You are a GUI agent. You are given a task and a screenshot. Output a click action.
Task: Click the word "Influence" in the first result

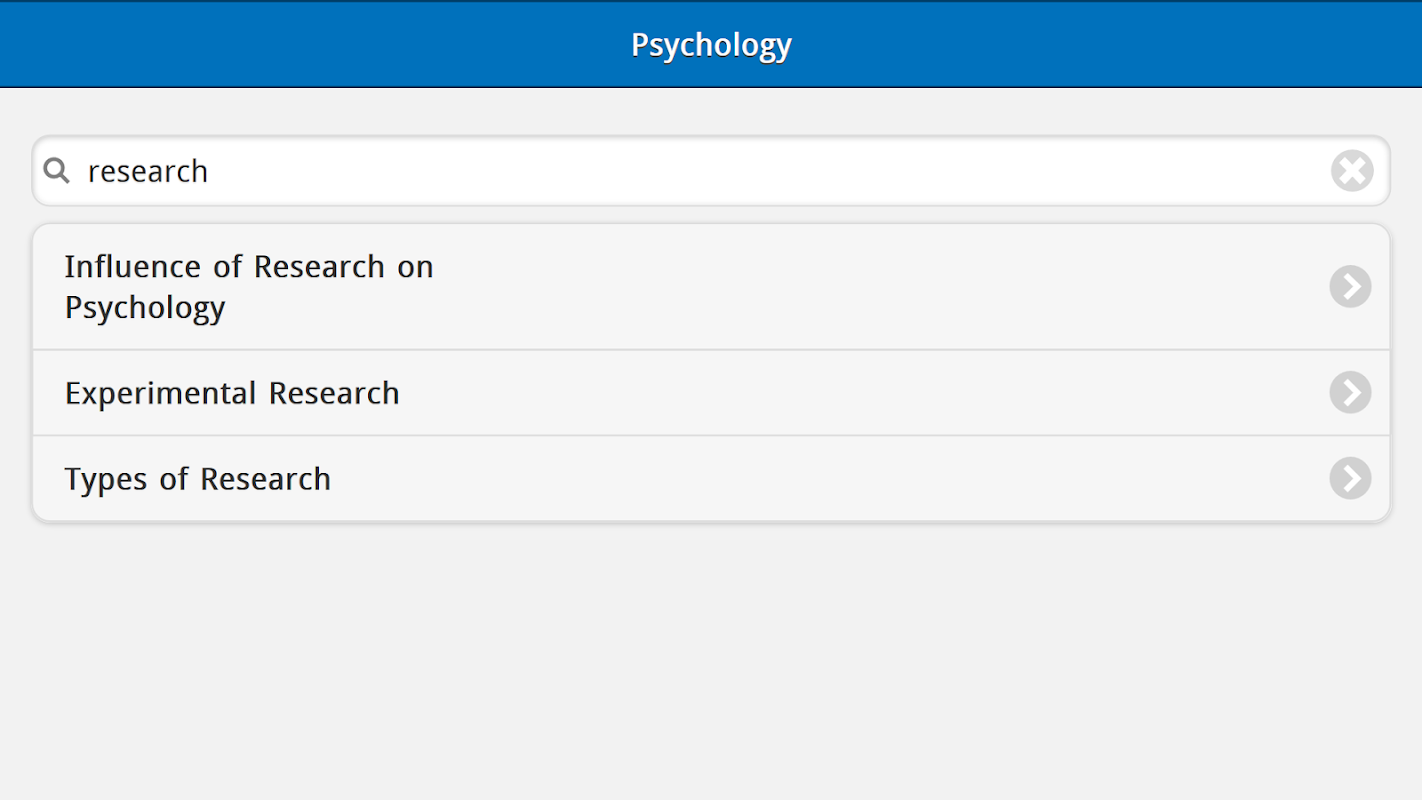133,267
